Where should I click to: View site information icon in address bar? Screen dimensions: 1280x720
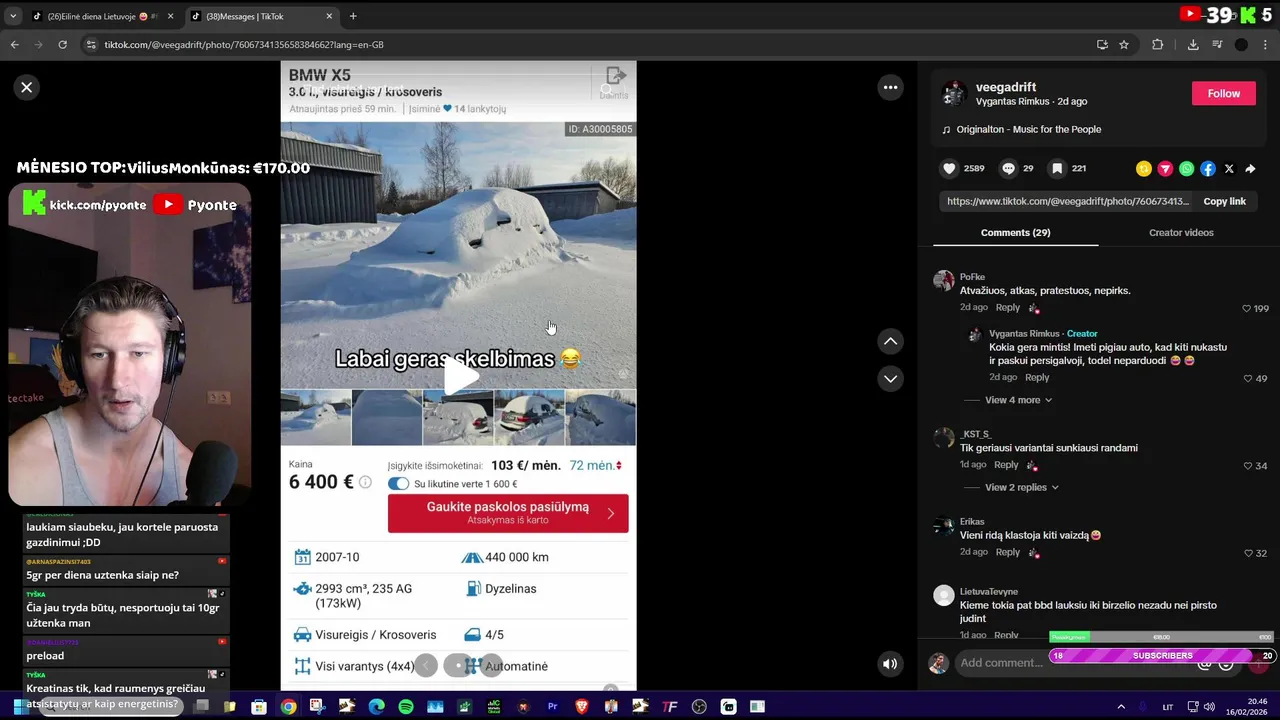[x=91, y=45]
